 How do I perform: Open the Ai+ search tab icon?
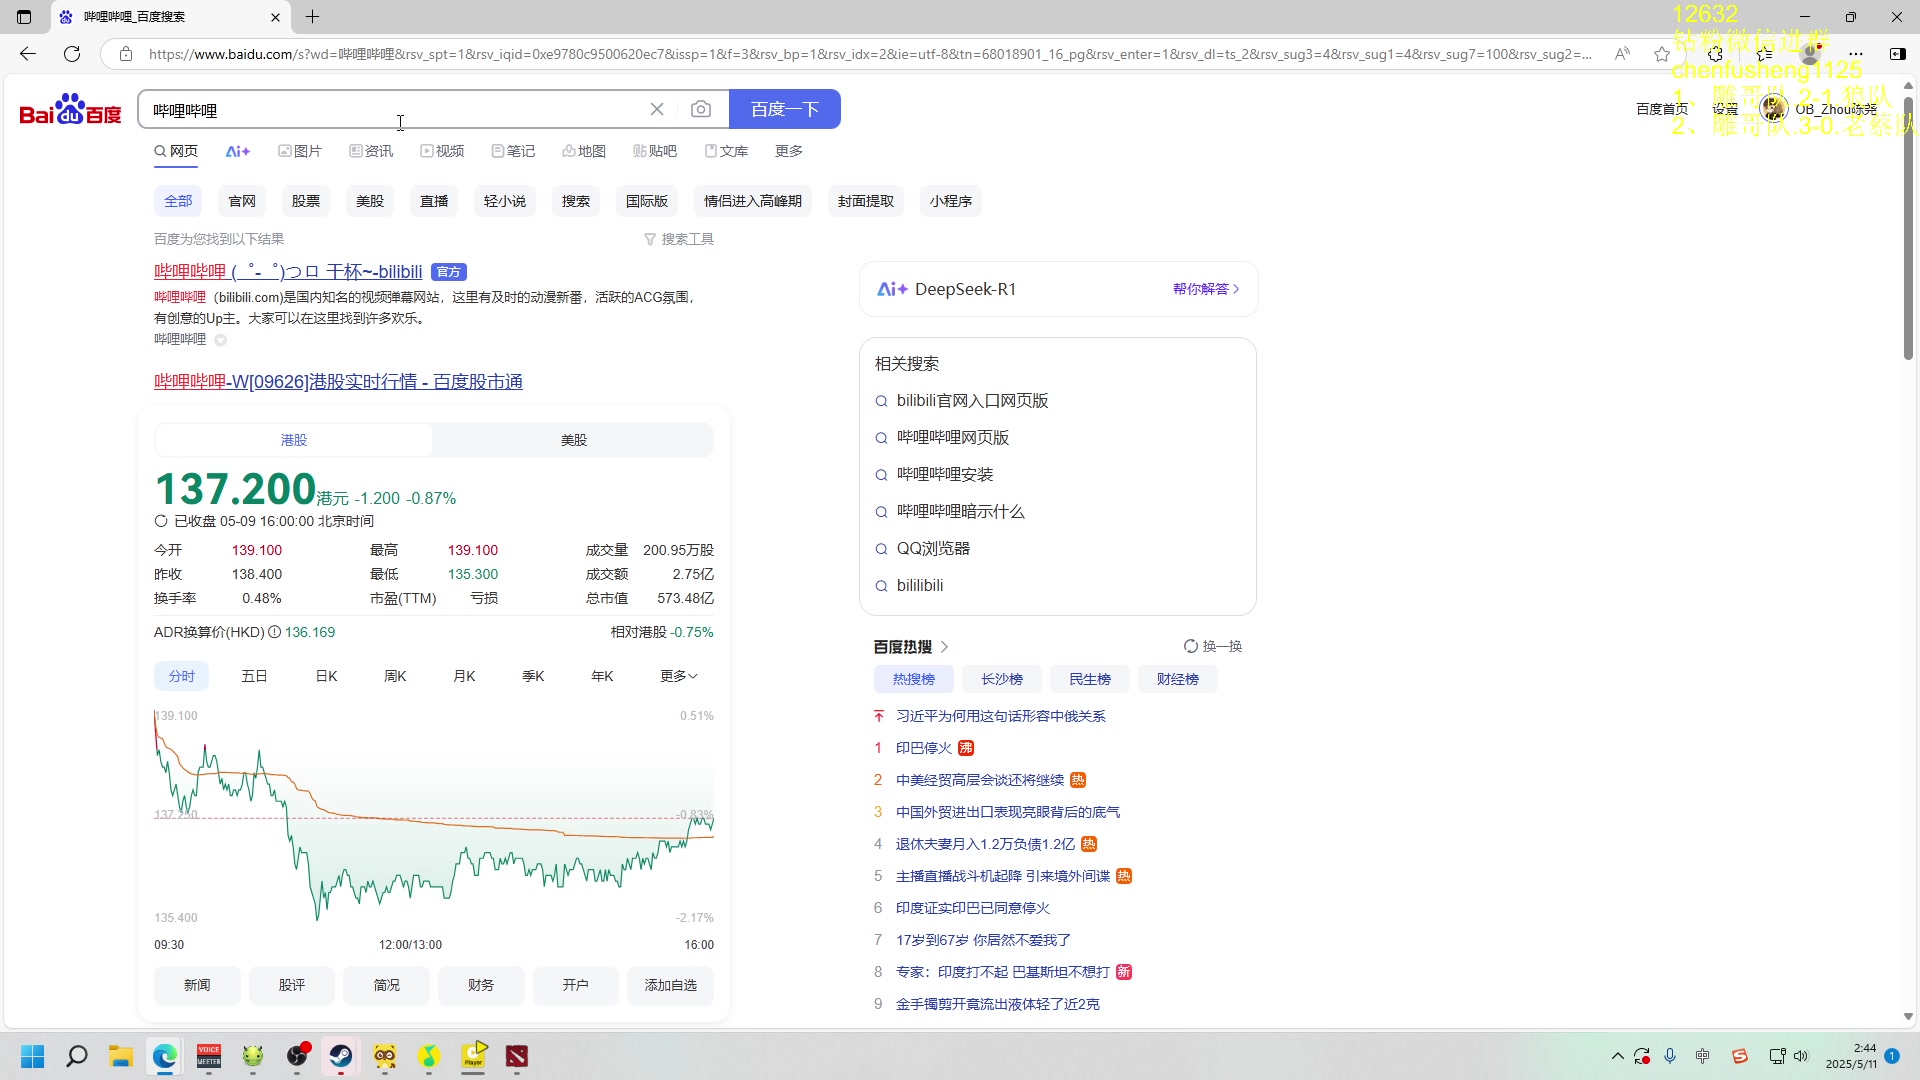pos(237,151)
